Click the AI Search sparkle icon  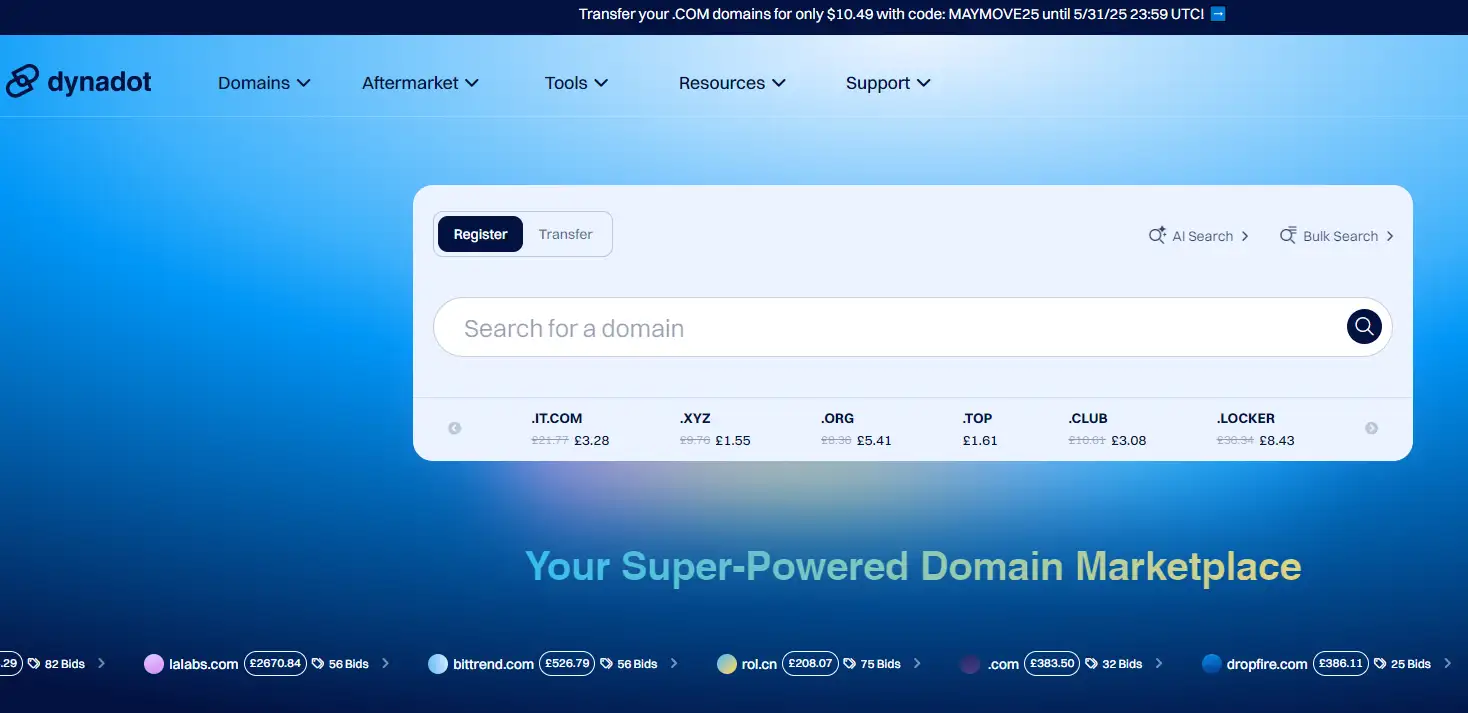click(1157, 236)
